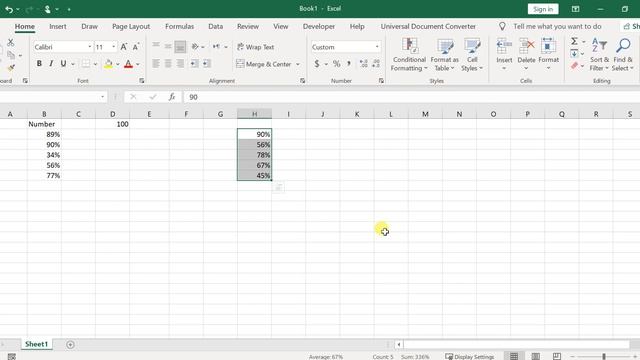This screenshot has height=360, width=640.
Task: Toggle Top Align
Action: coord(156,47)
